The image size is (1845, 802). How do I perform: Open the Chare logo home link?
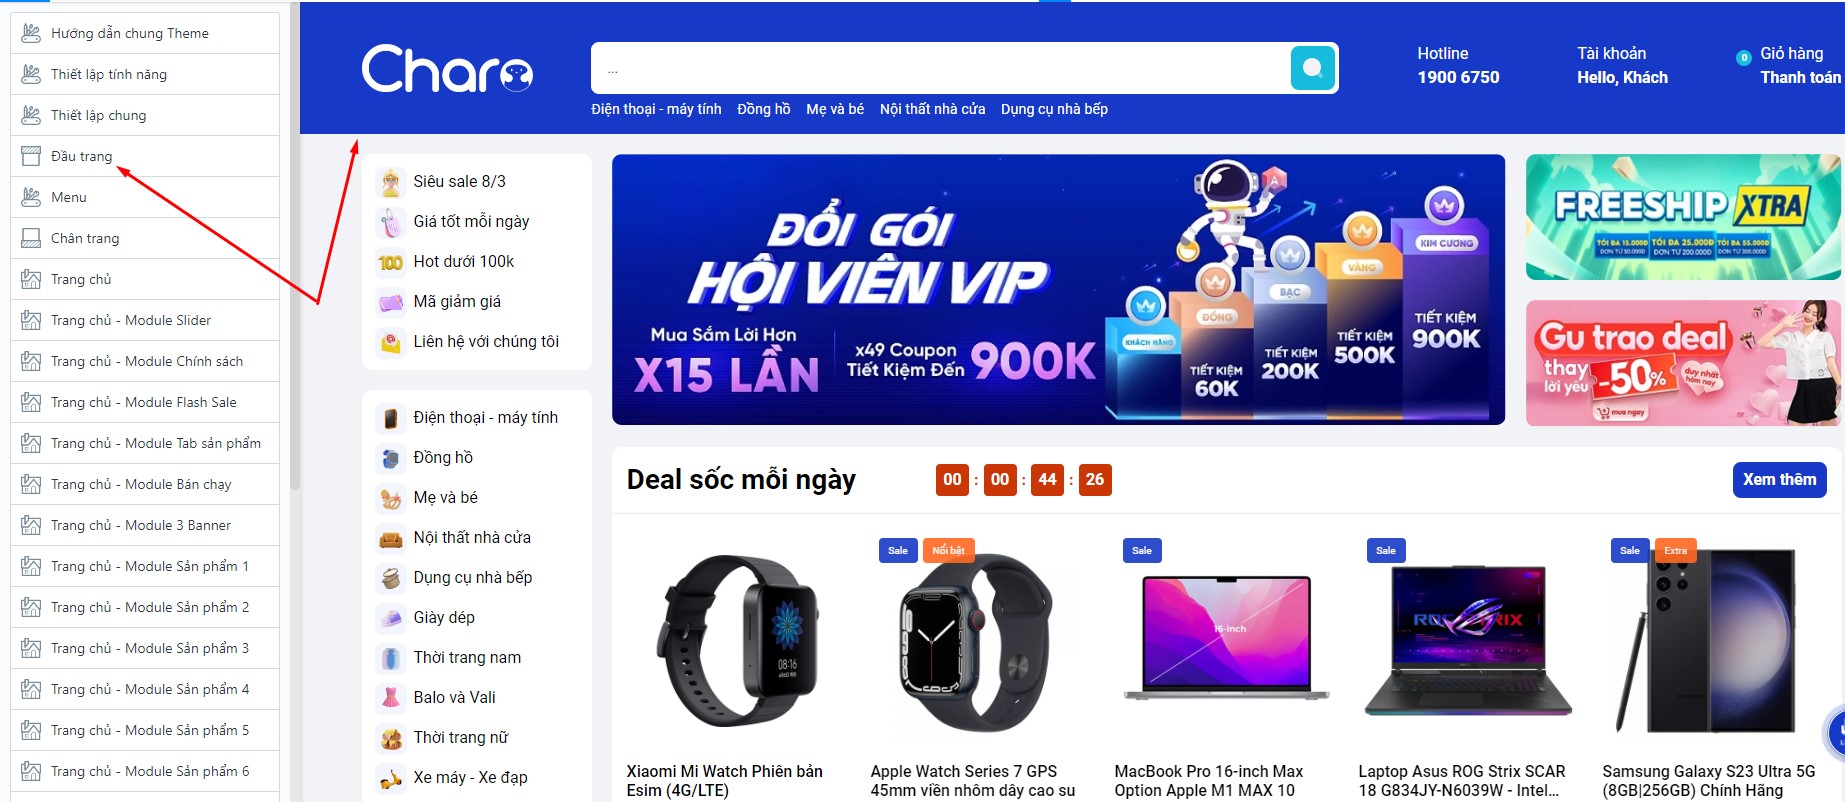point(447,68)
